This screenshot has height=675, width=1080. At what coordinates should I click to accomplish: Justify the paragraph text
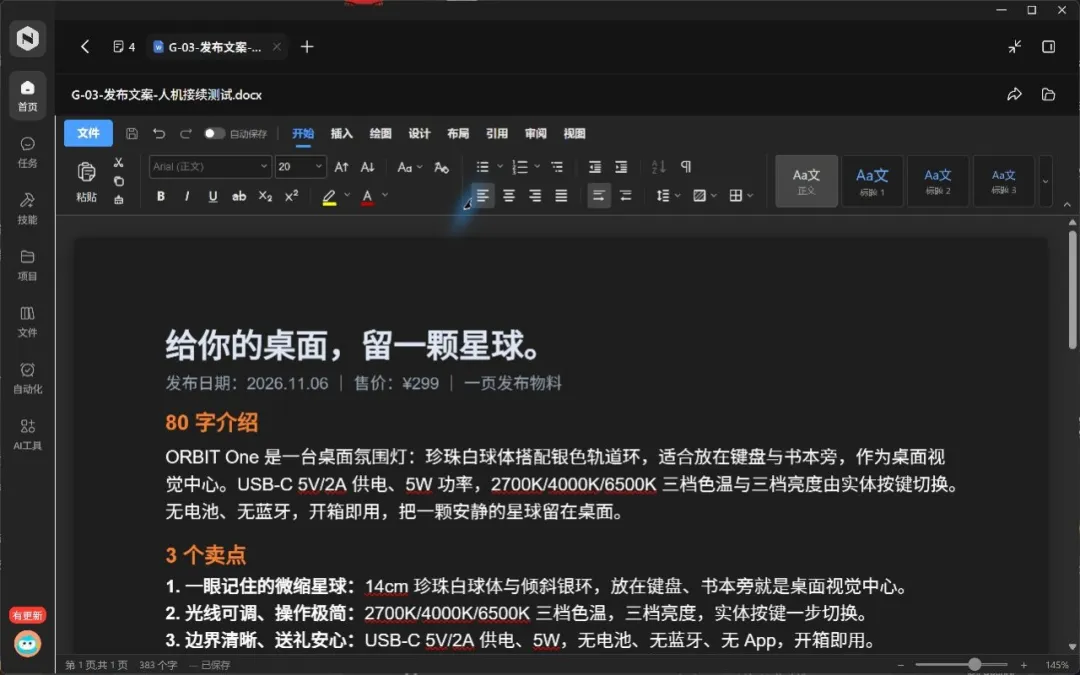pyautogui.click(x=561, y=196)
